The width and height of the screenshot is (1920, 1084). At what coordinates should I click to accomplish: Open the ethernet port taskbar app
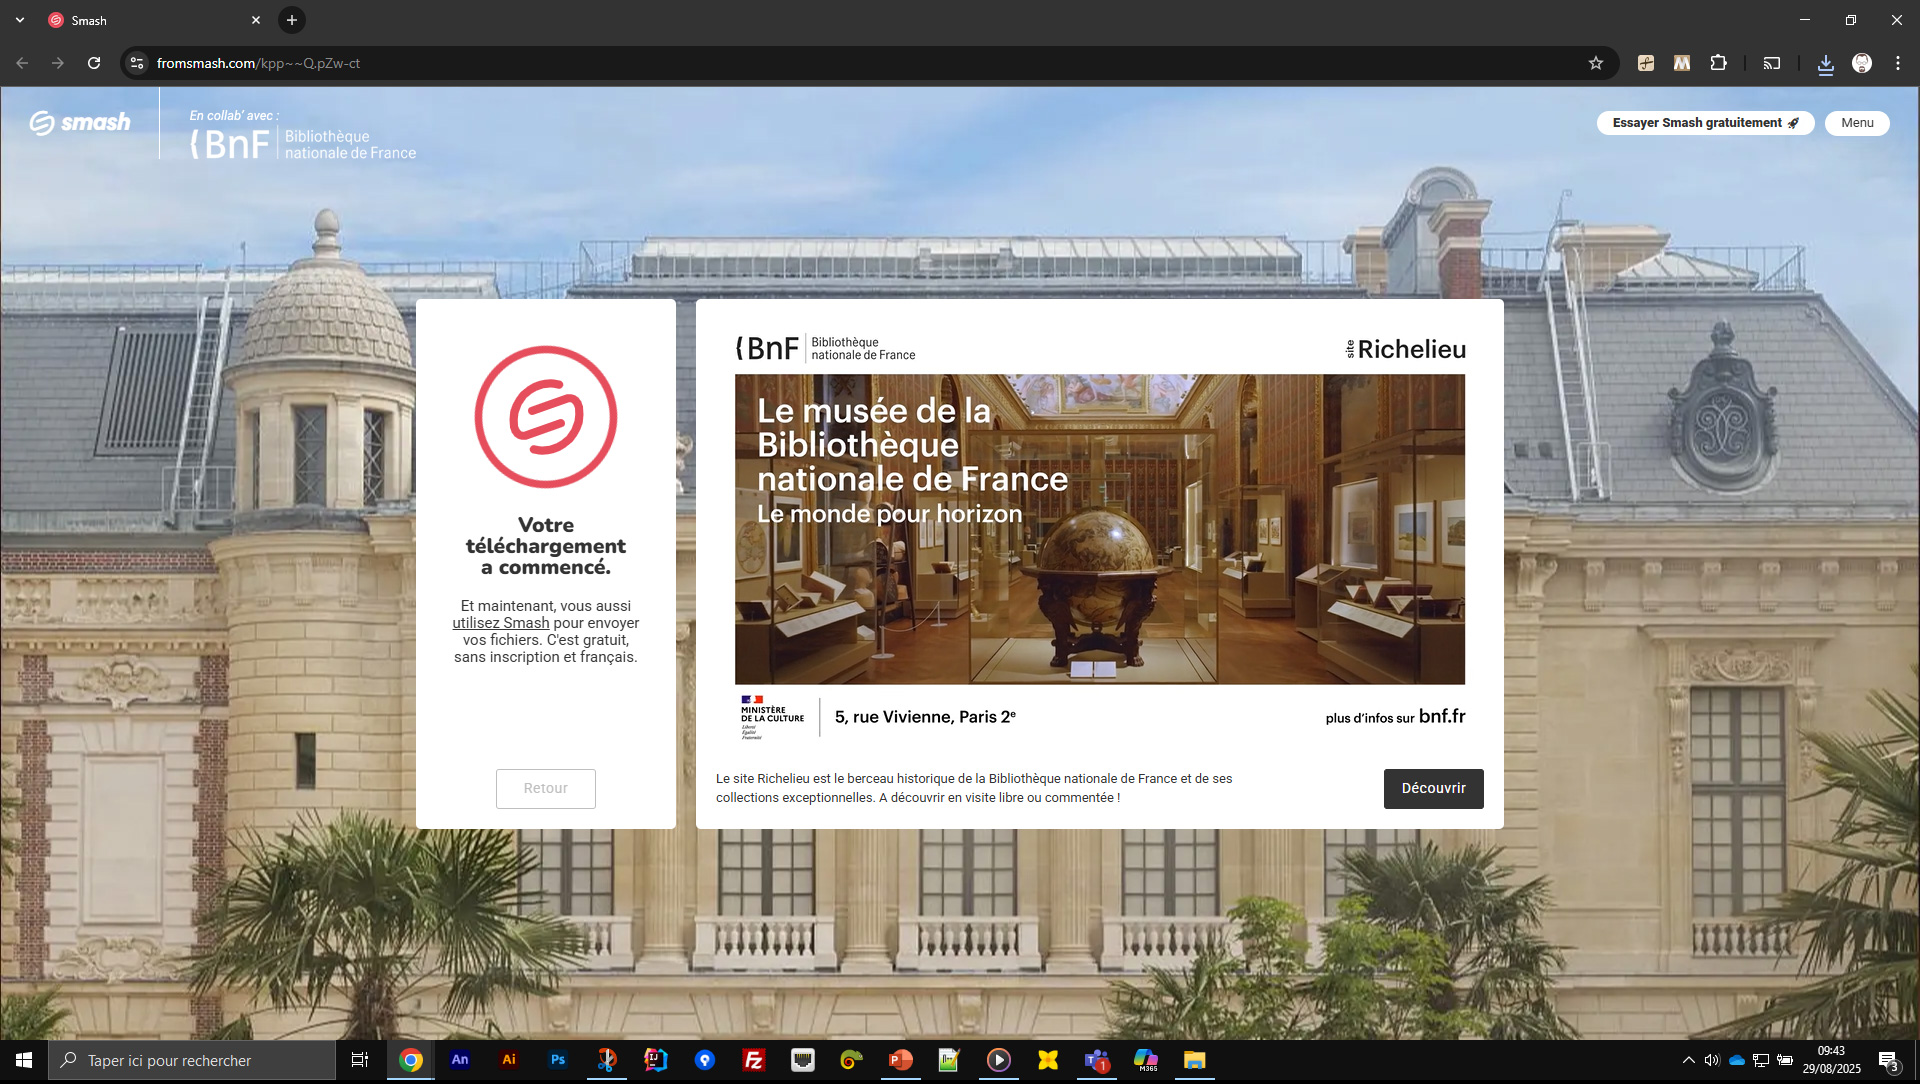(803, 1060)
